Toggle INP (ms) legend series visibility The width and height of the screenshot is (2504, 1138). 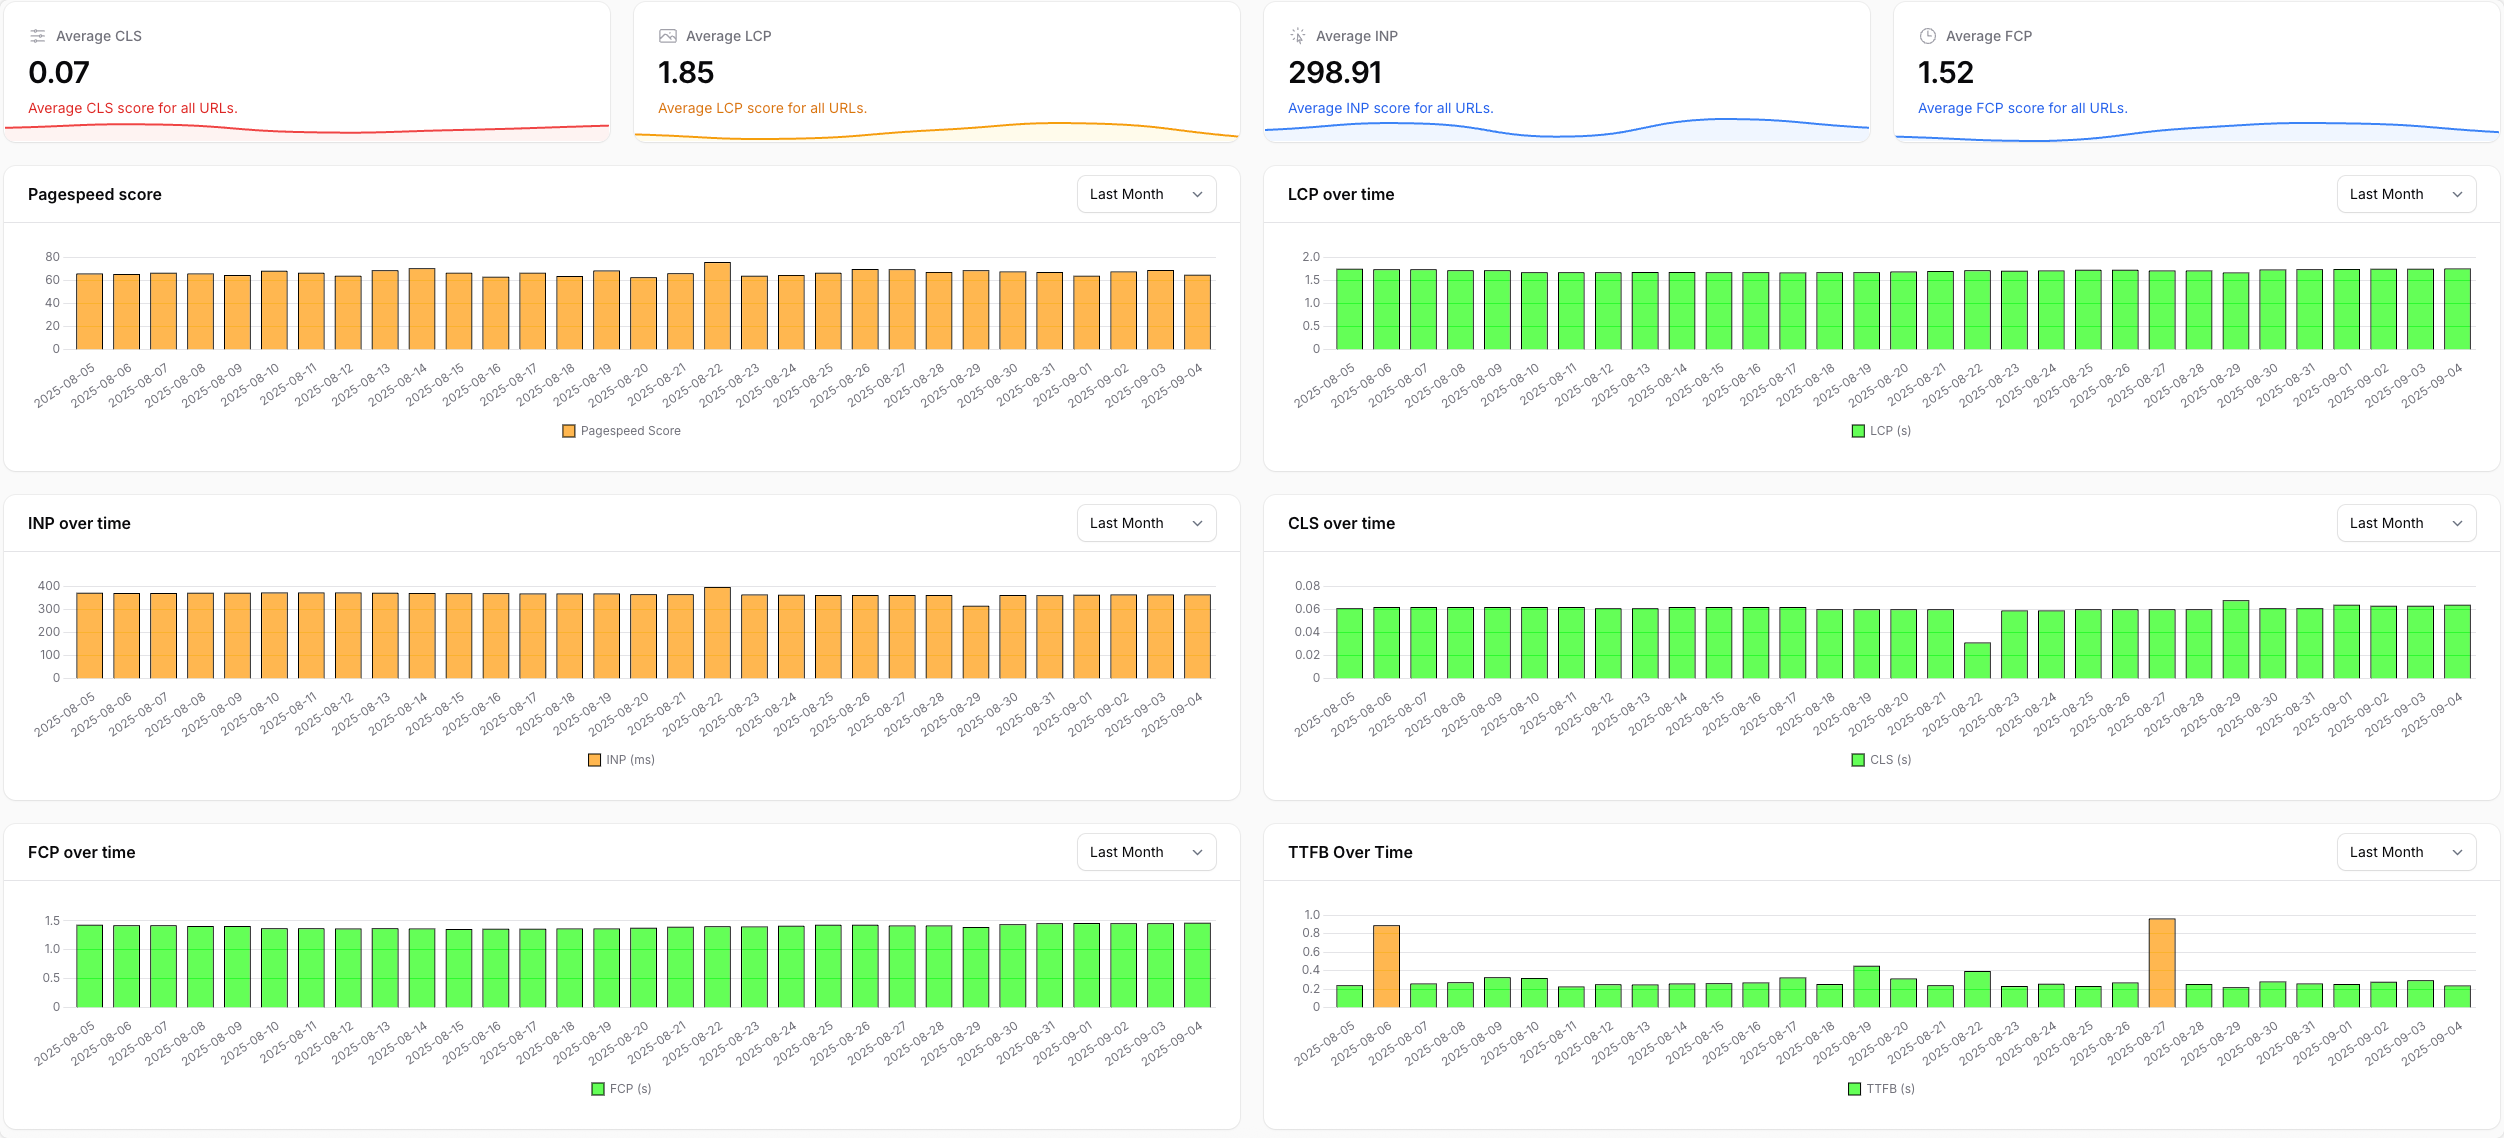click(621, 760)
